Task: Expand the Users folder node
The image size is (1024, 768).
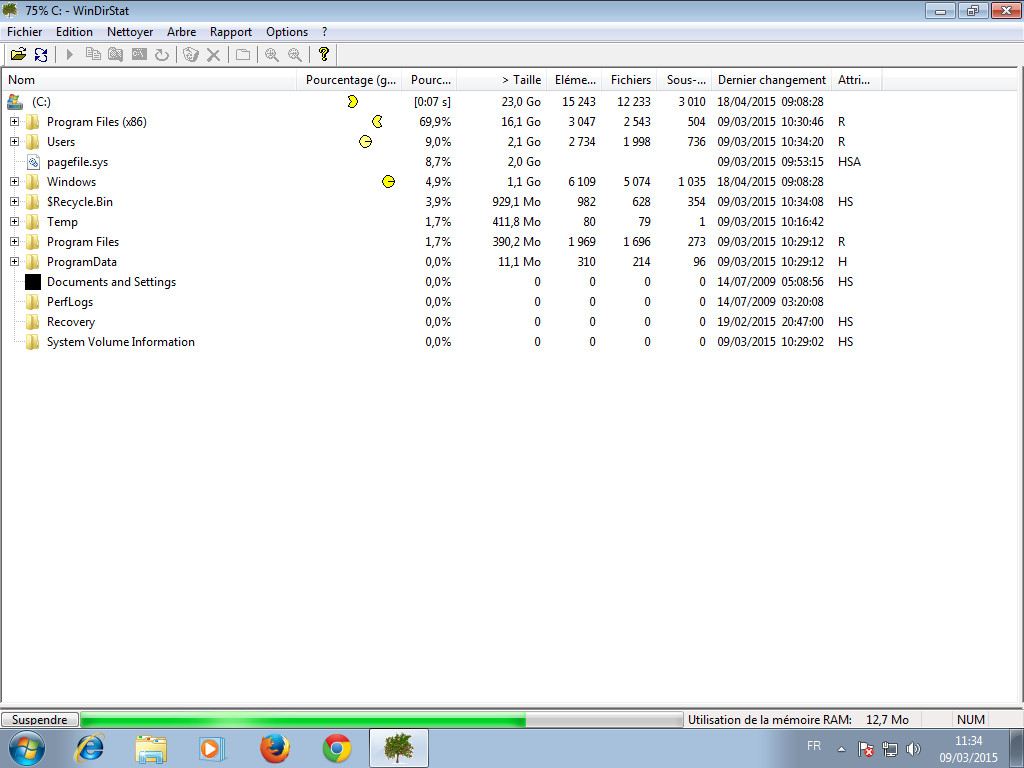Action: 14,142
